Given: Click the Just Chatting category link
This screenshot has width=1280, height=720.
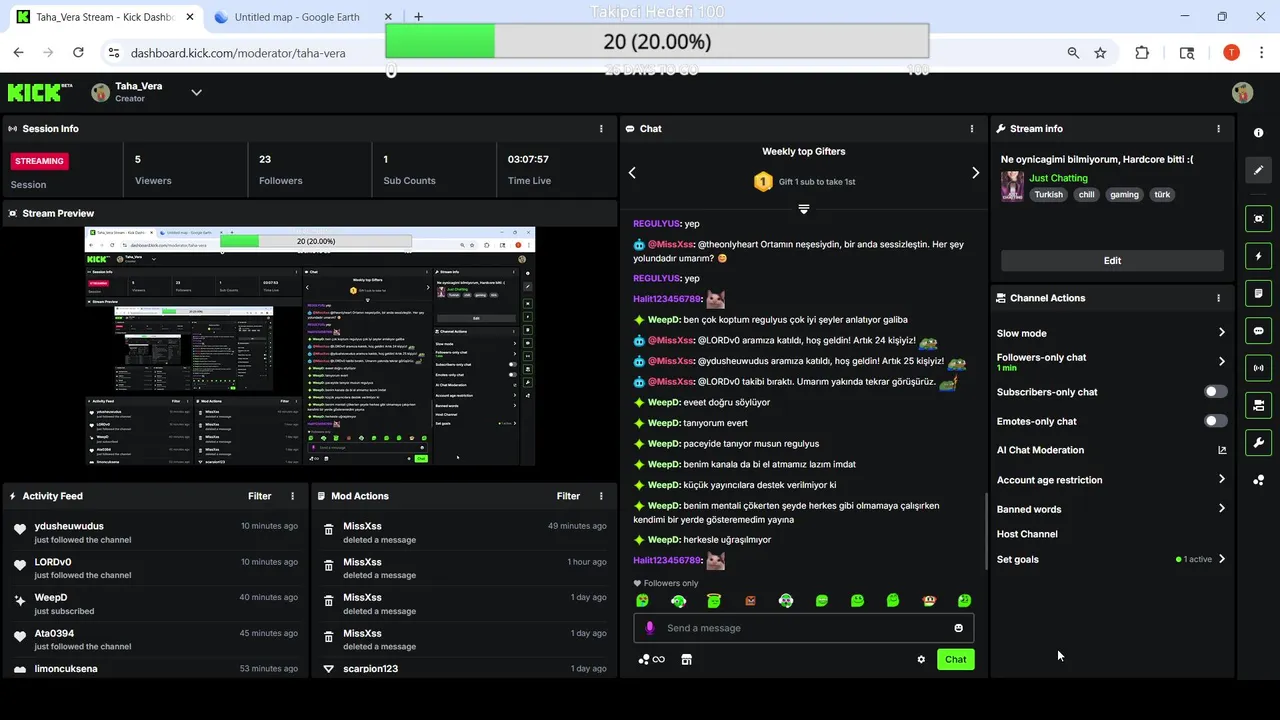Looking at the screenshot, I should 1058,178.
